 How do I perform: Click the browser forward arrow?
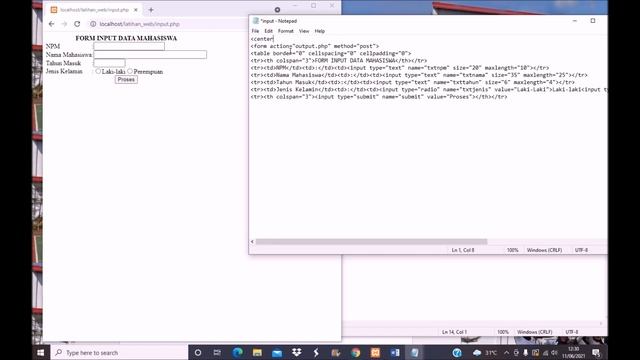pyautogui.click(x=64, y=24)
